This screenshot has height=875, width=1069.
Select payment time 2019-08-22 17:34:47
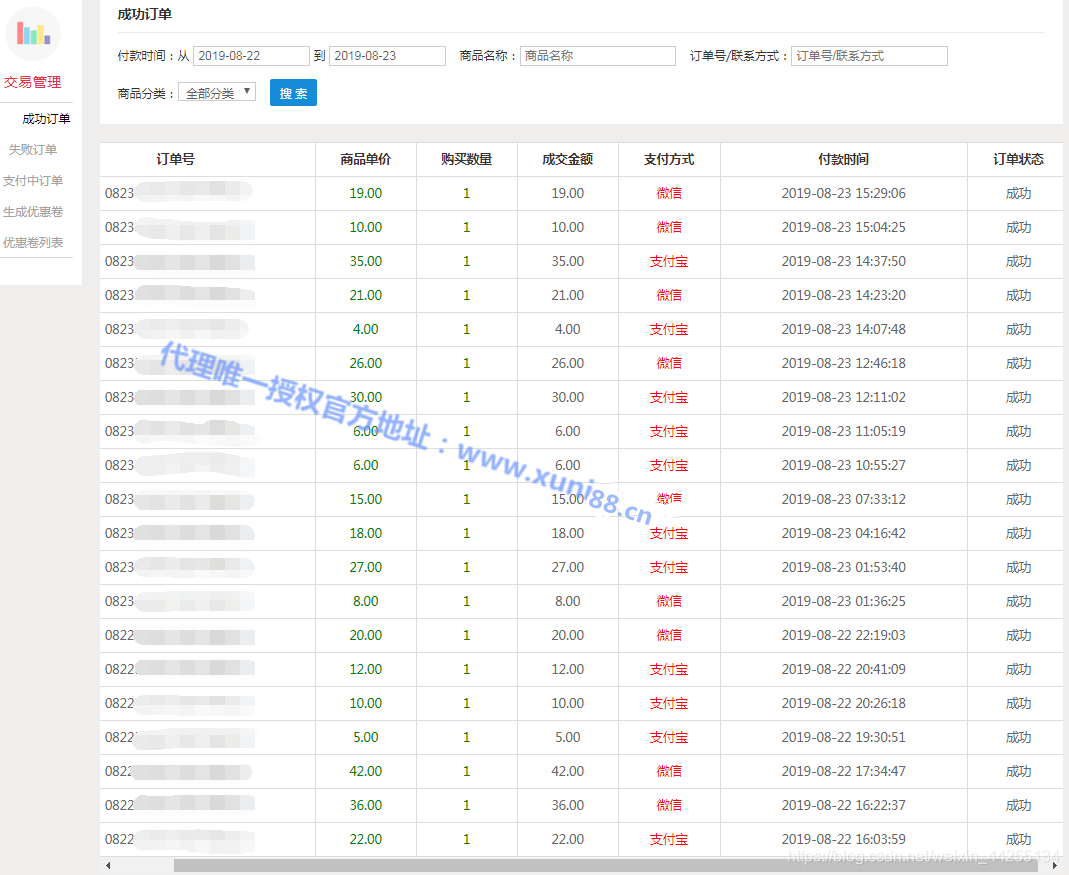point(843,771)
